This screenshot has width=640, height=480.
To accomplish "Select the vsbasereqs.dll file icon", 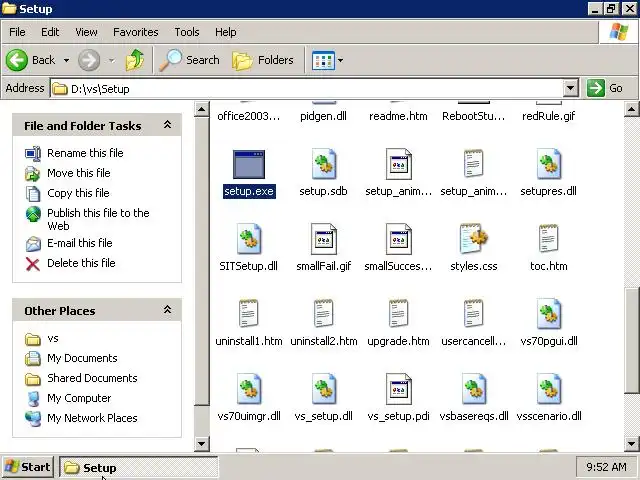I will 474,389.
